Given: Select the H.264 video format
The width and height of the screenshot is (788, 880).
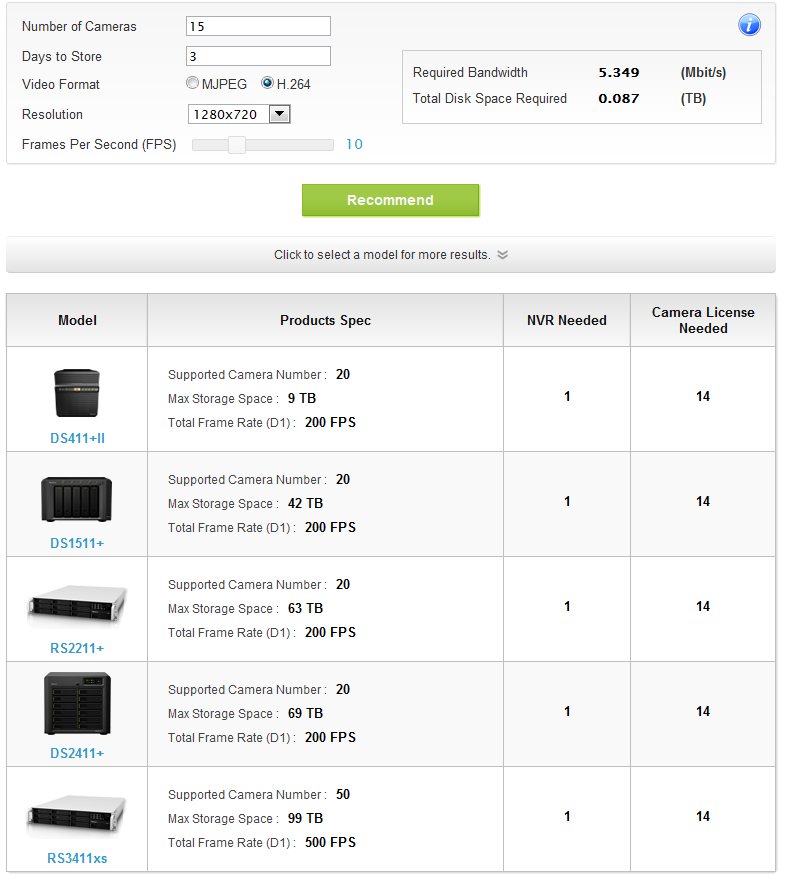Looking at the screenshot, I should 267,83.
